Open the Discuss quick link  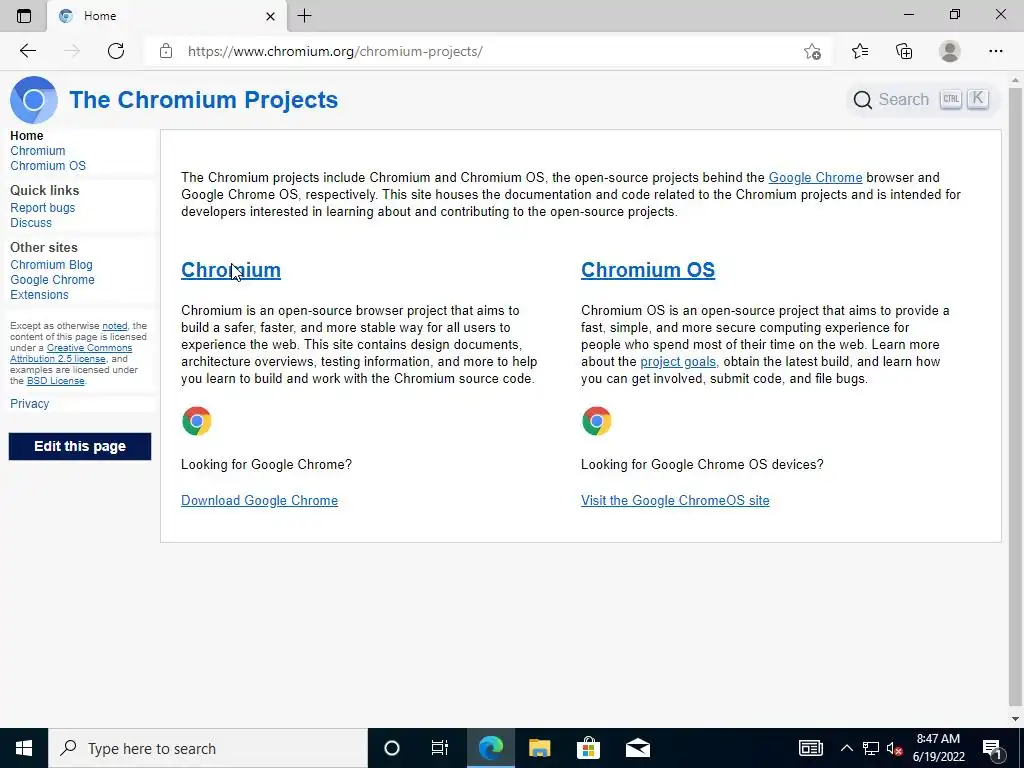pos(31,223)
